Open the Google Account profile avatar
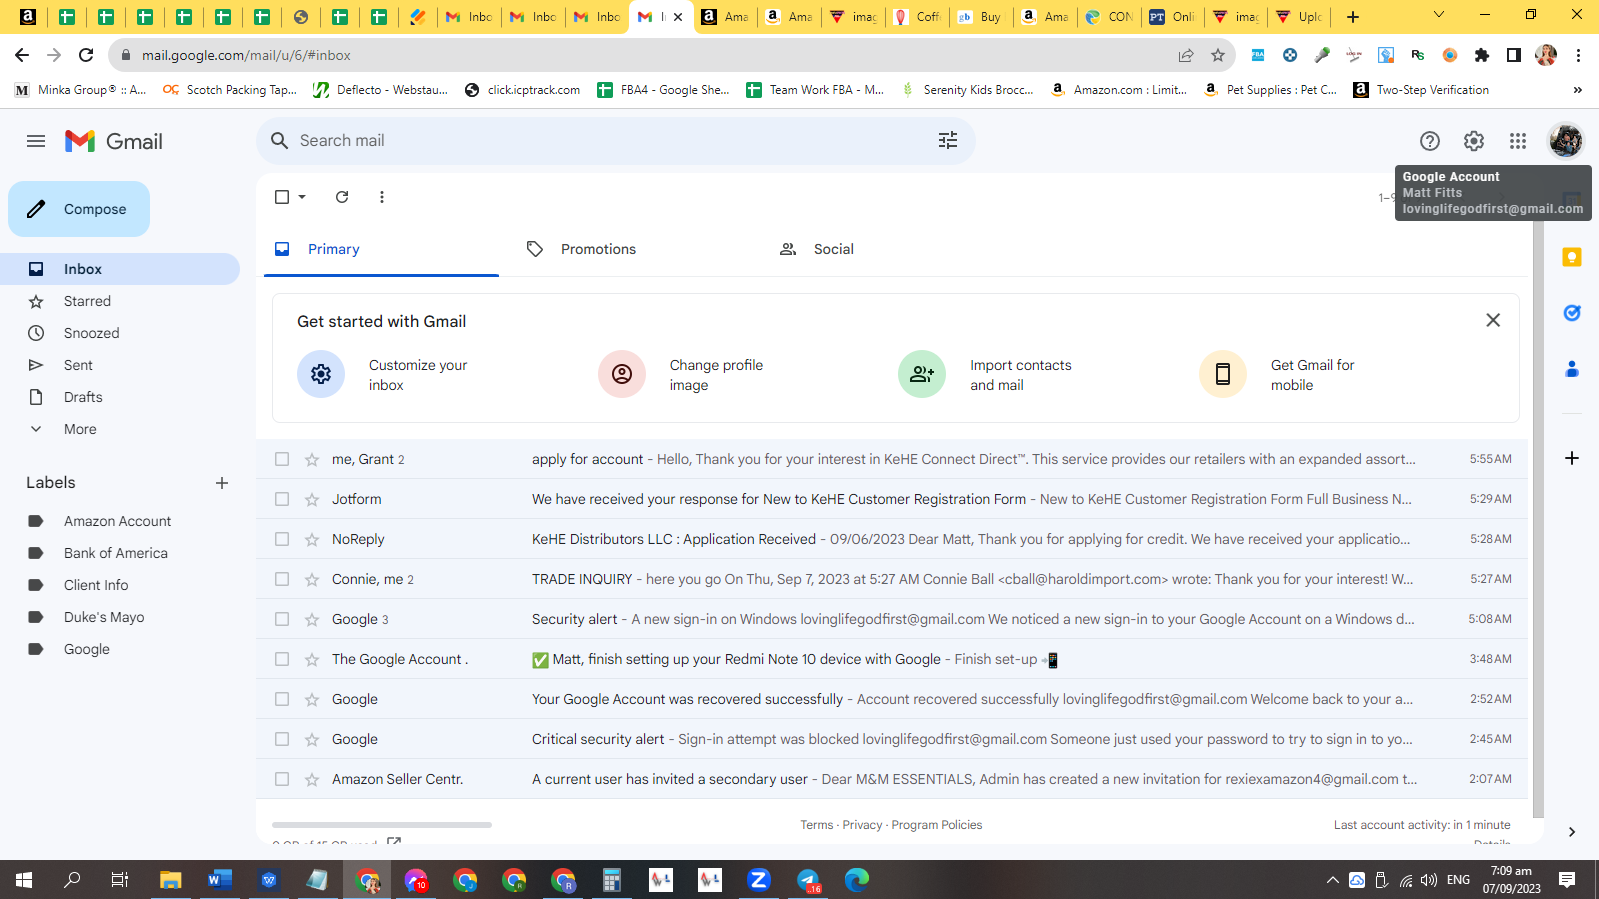The image size is (1599, 899). pyautogui.click(x=1566, y=141)
